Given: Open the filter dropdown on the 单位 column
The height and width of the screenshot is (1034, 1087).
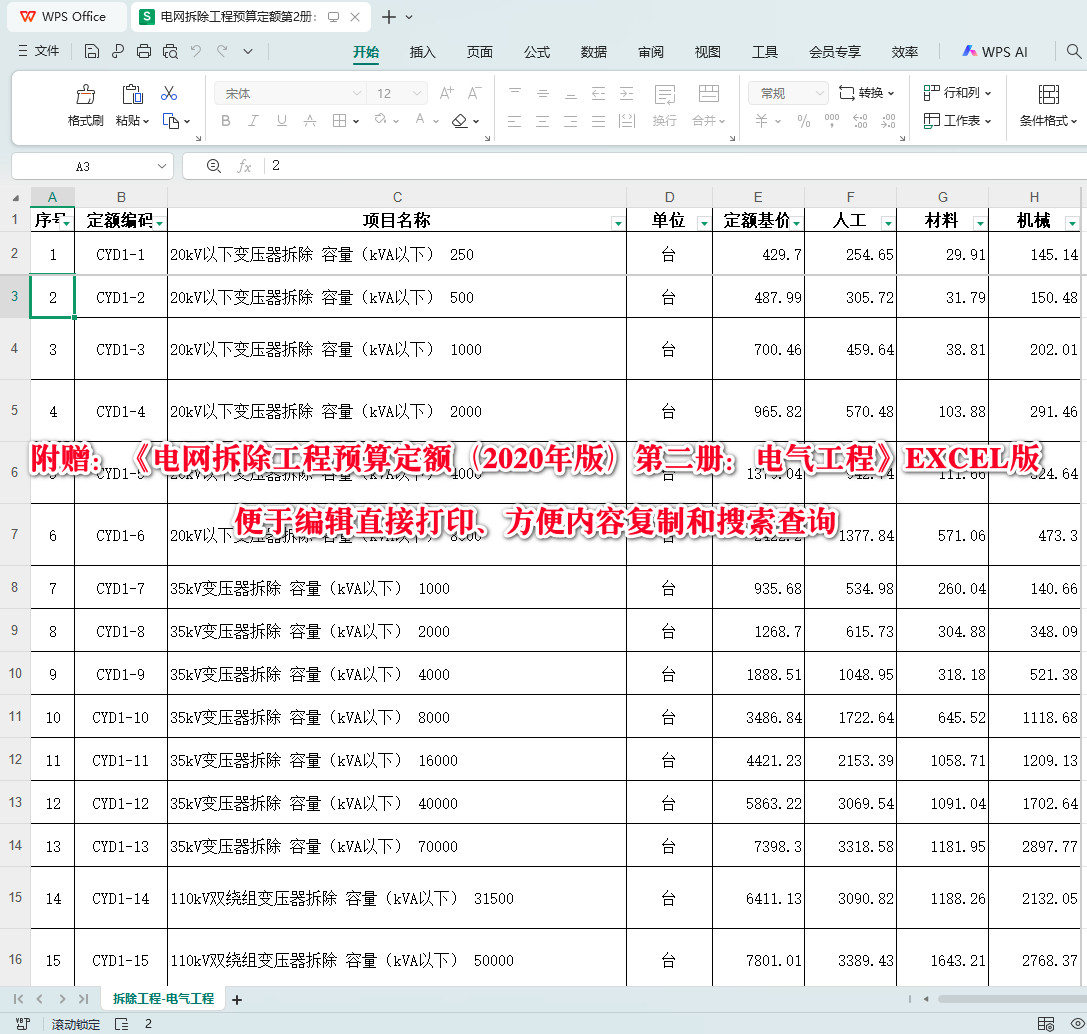Looking at the screenshot, I should coord(702,222).
